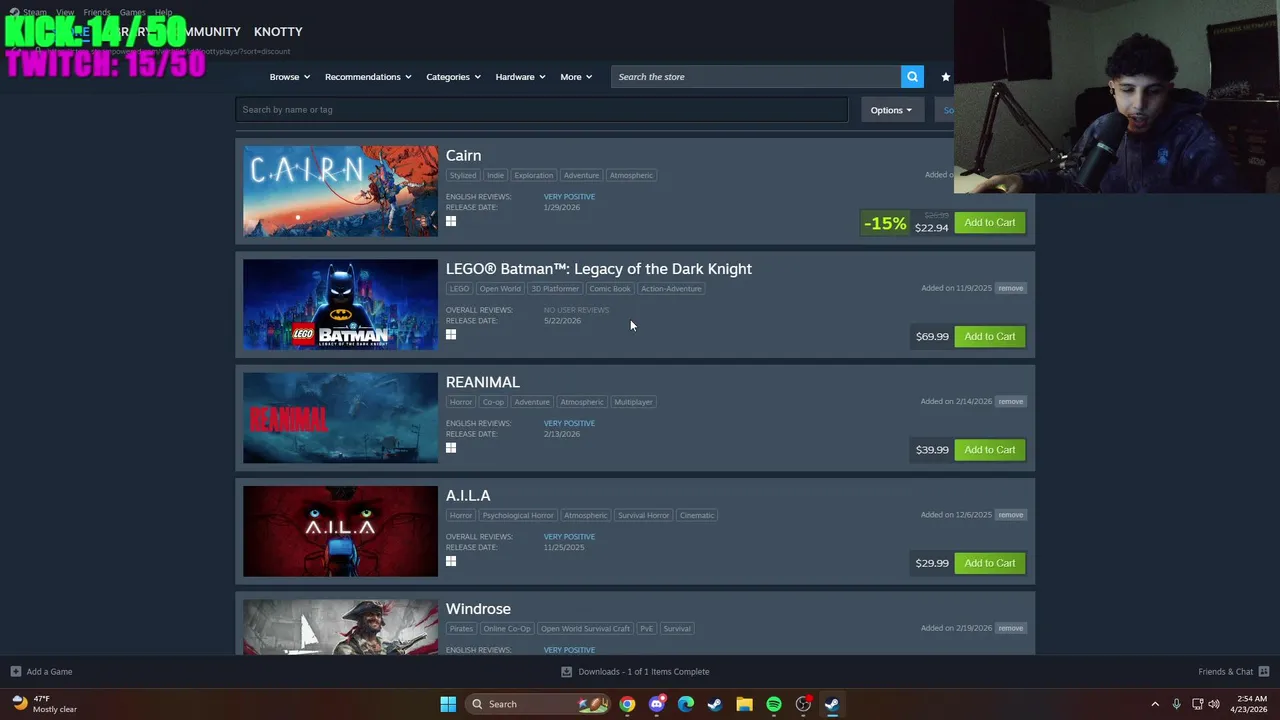Open the LEGO Batman game thumbnail

[340, 305]
